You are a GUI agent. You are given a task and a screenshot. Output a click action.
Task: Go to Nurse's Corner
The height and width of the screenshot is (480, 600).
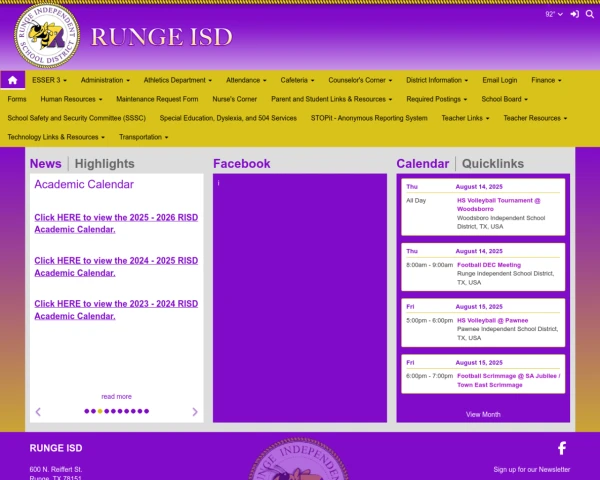235,99
